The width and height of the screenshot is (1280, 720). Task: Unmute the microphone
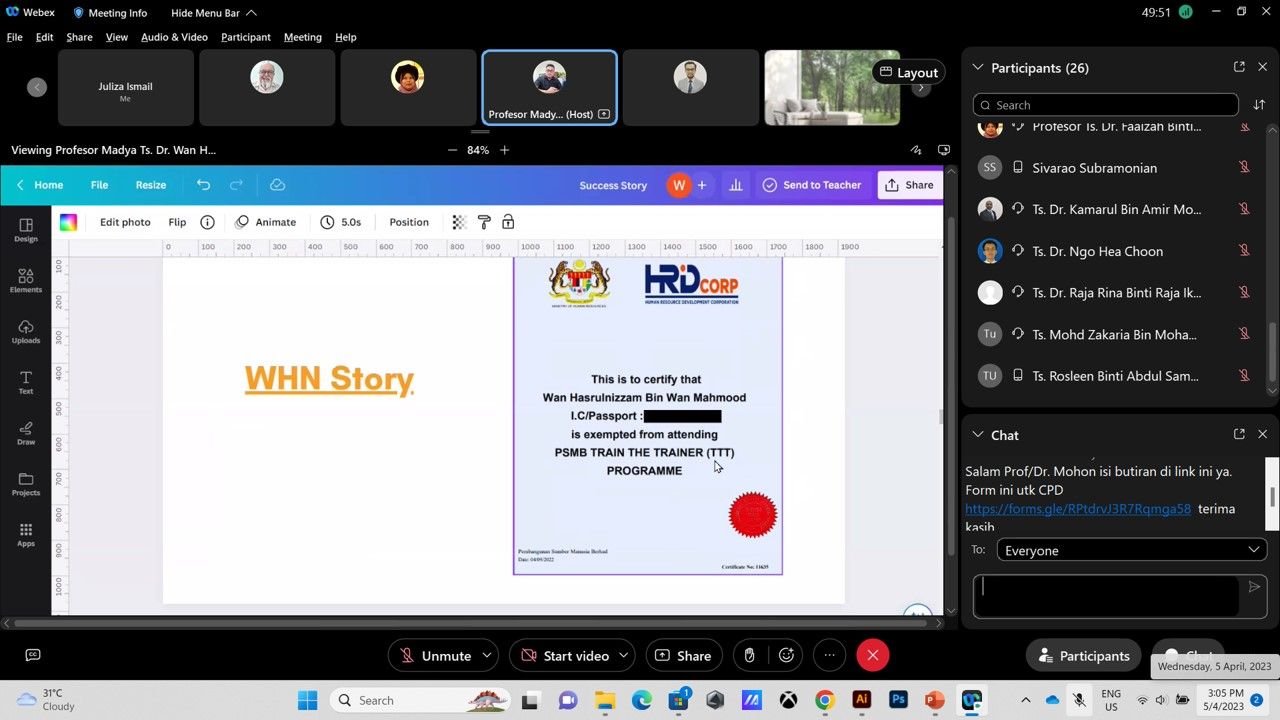coord(434,656)
